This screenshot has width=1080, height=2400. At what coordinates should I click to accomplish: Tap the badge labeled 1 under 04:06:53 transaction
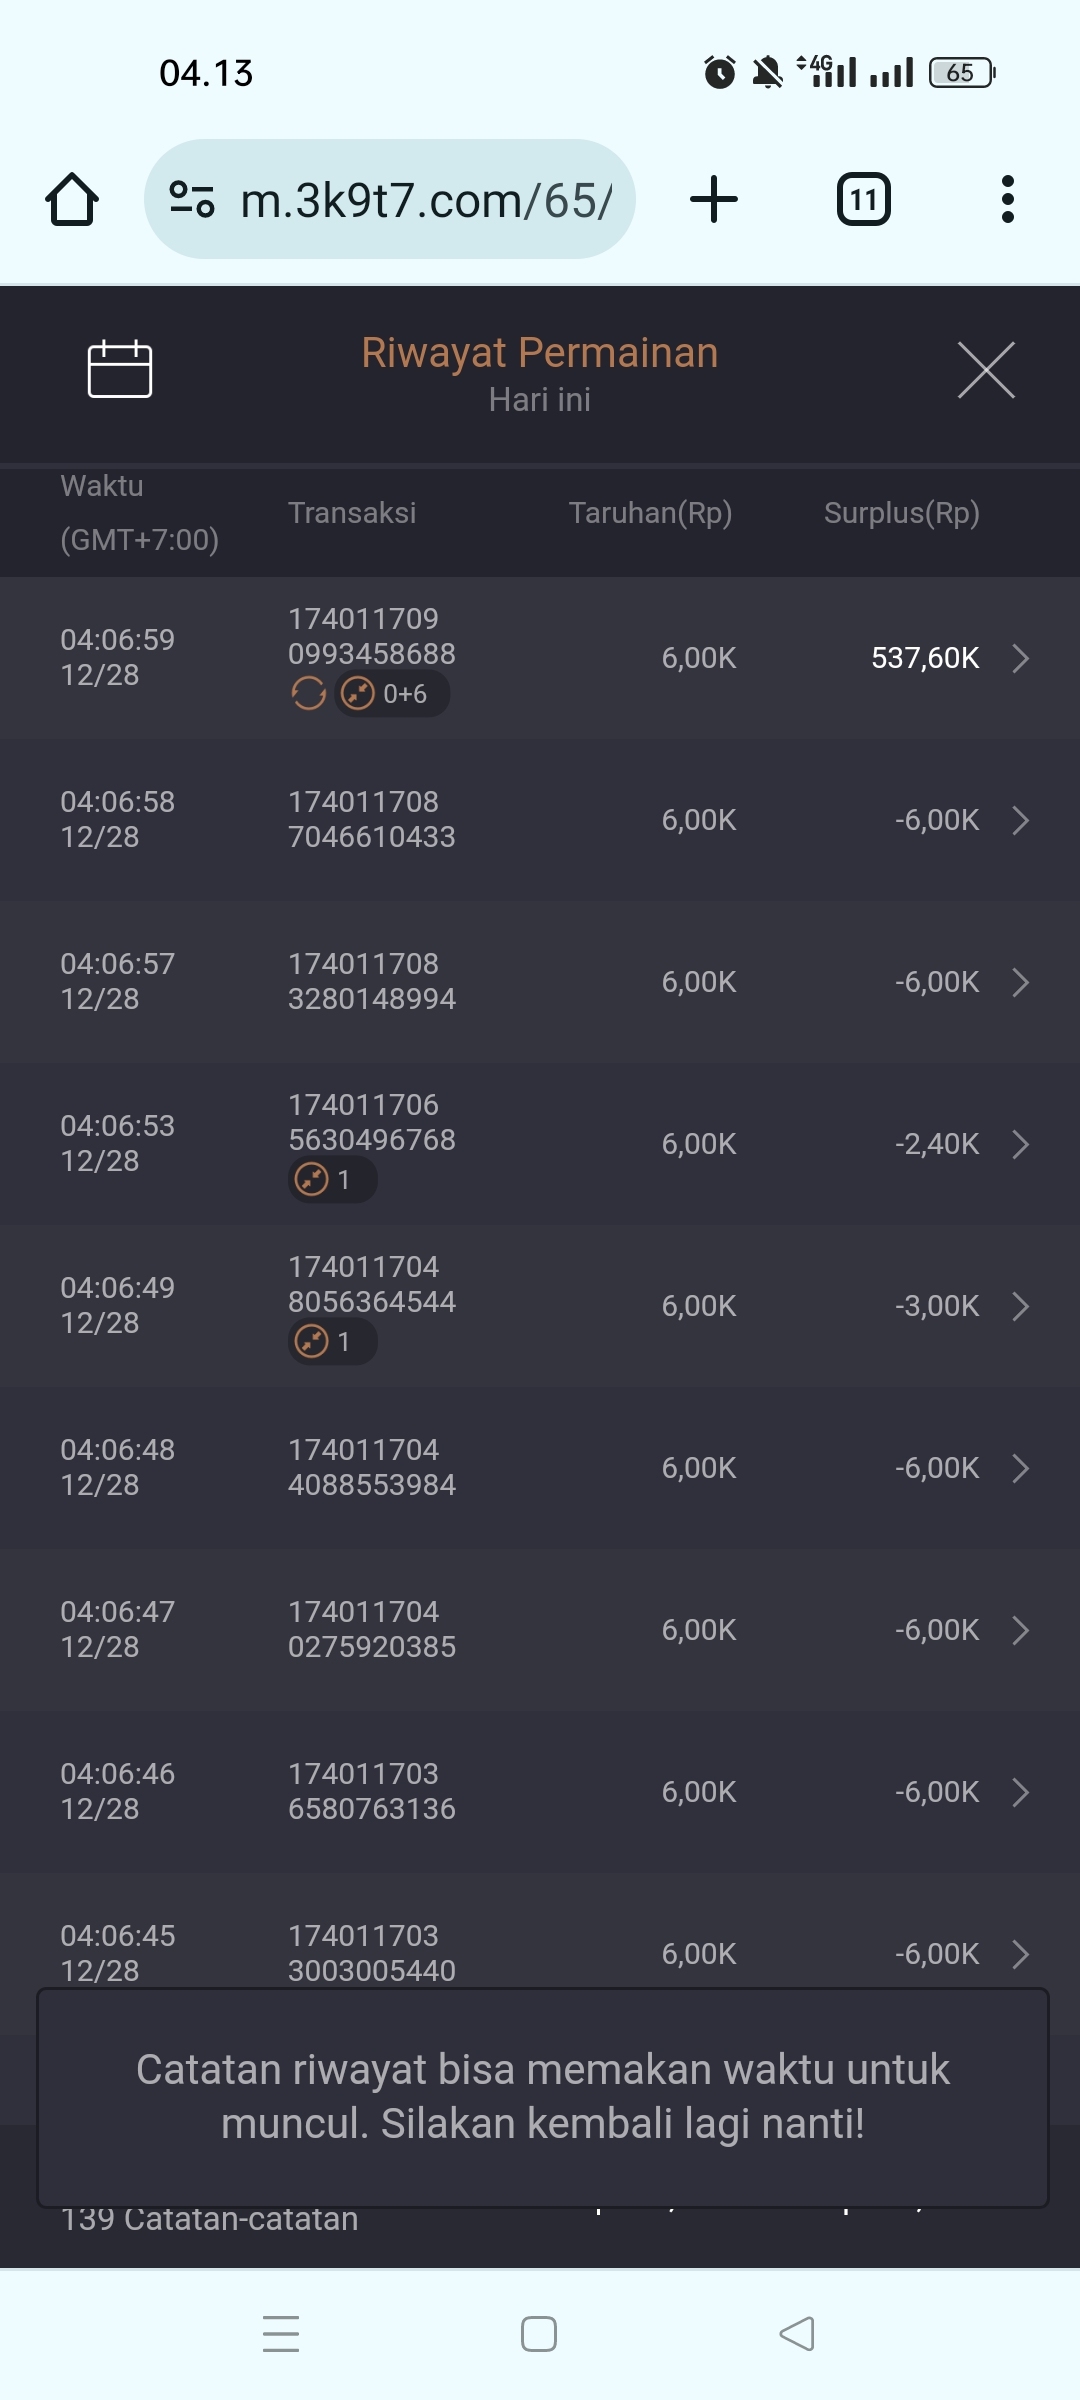(332, 1180)
